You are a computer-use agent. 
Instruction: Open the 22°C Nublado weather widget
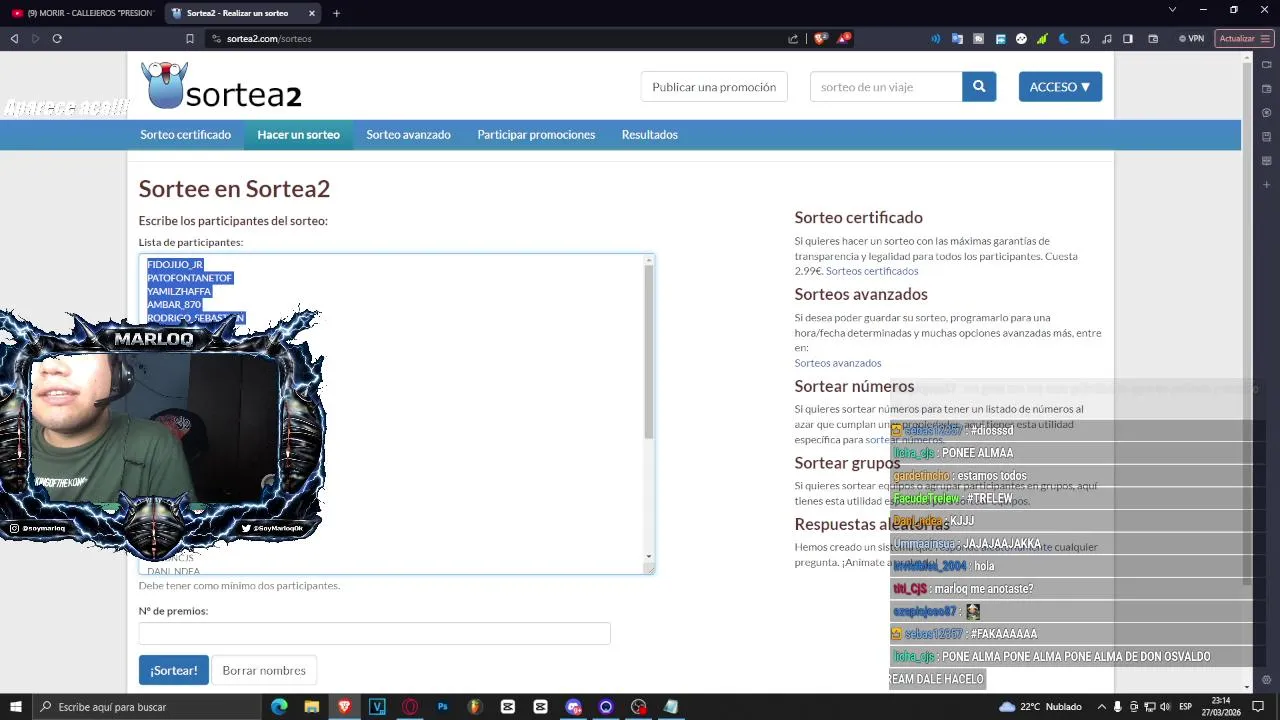point(1040,707)
